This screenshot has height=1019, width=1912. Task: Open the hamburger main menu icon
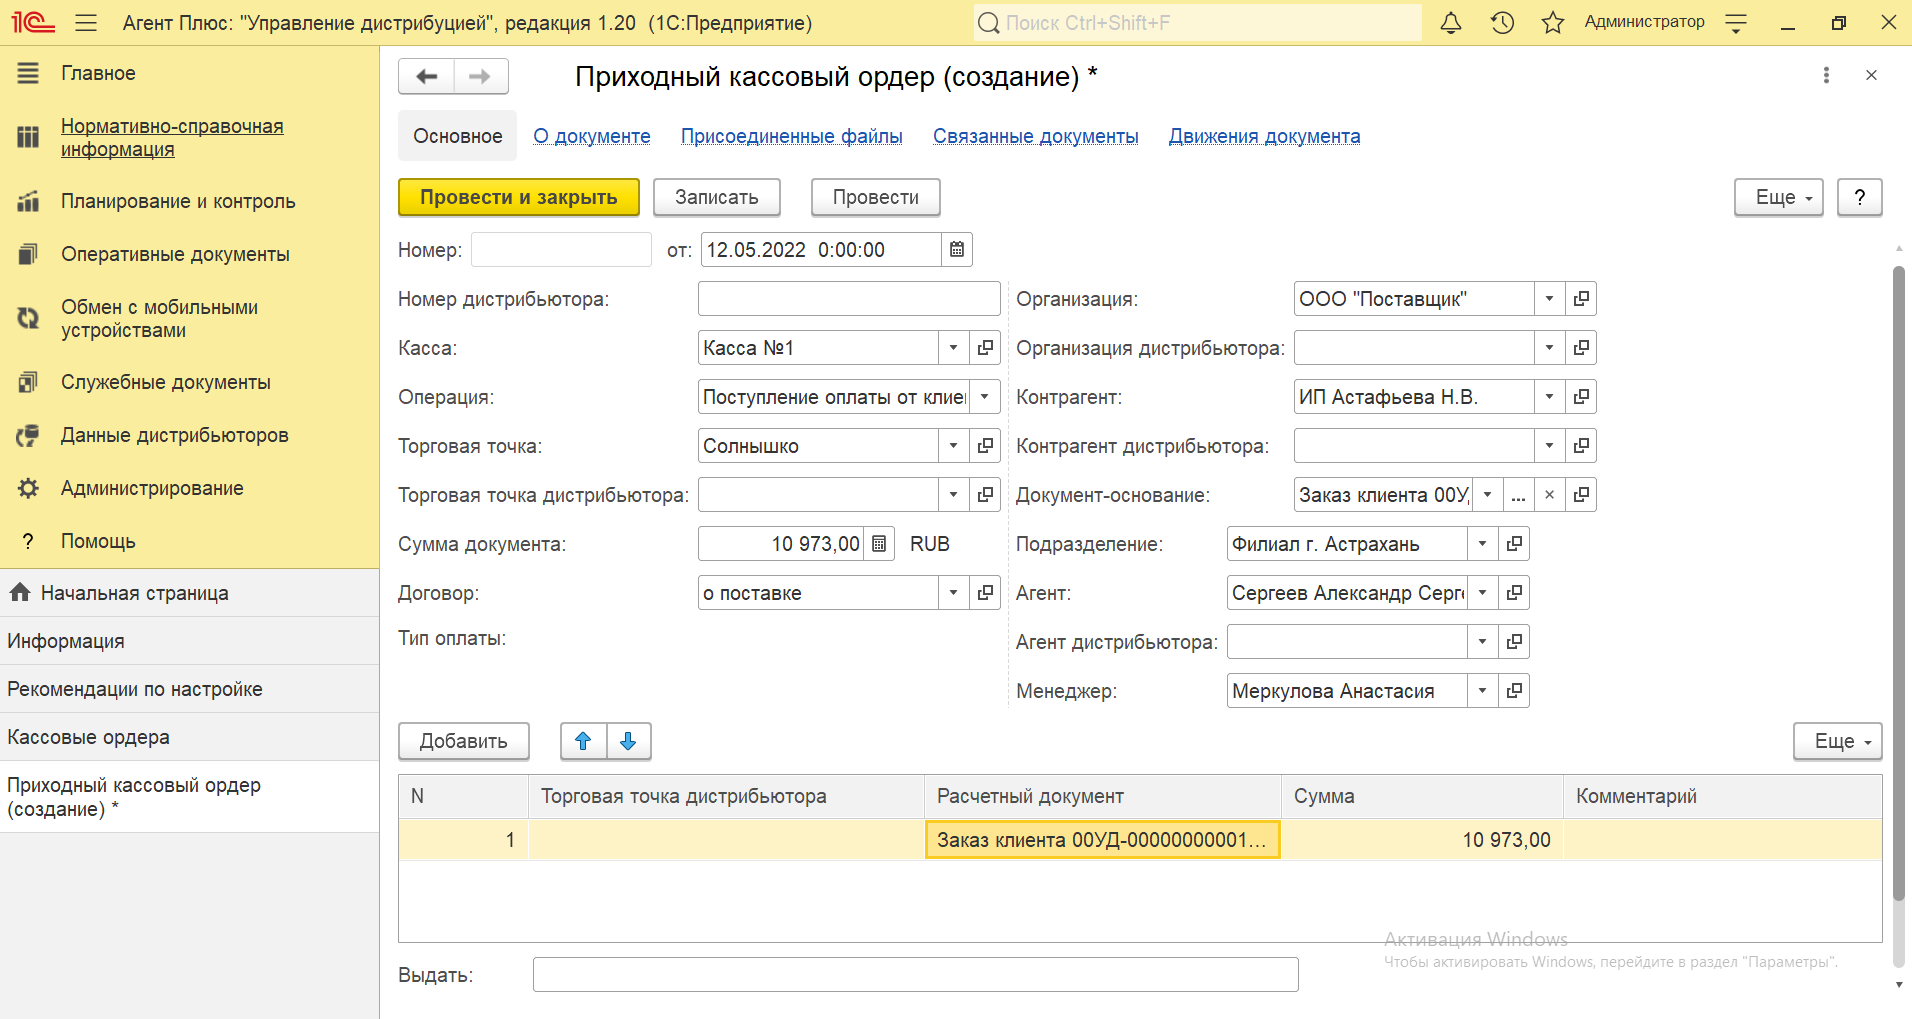pyautogui.click(x=86, y=23)
